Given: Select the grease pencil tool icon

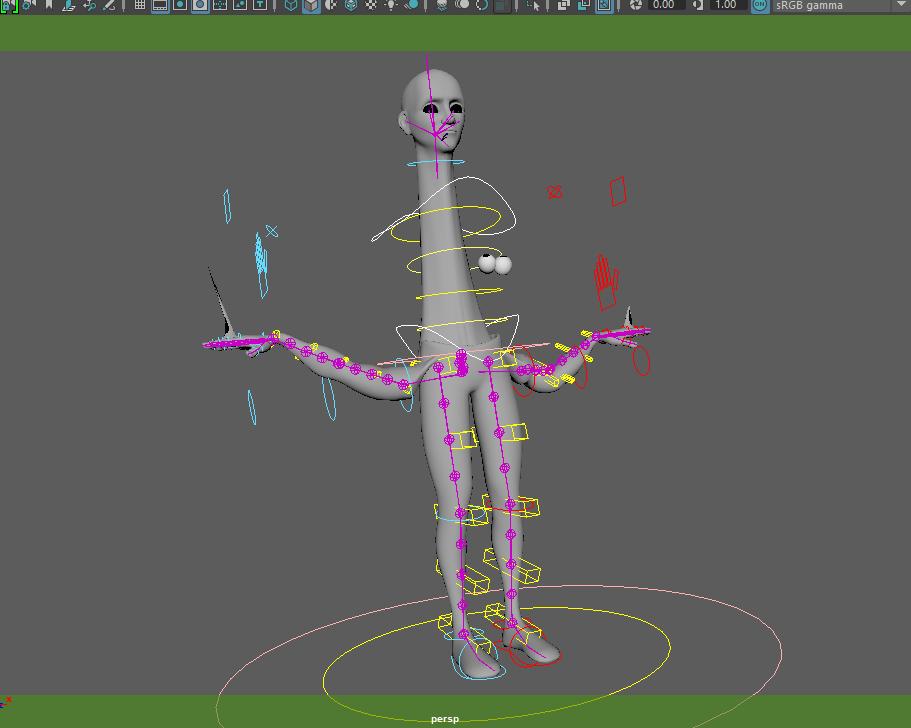Looking at the screenshot, I should [109, 5].
